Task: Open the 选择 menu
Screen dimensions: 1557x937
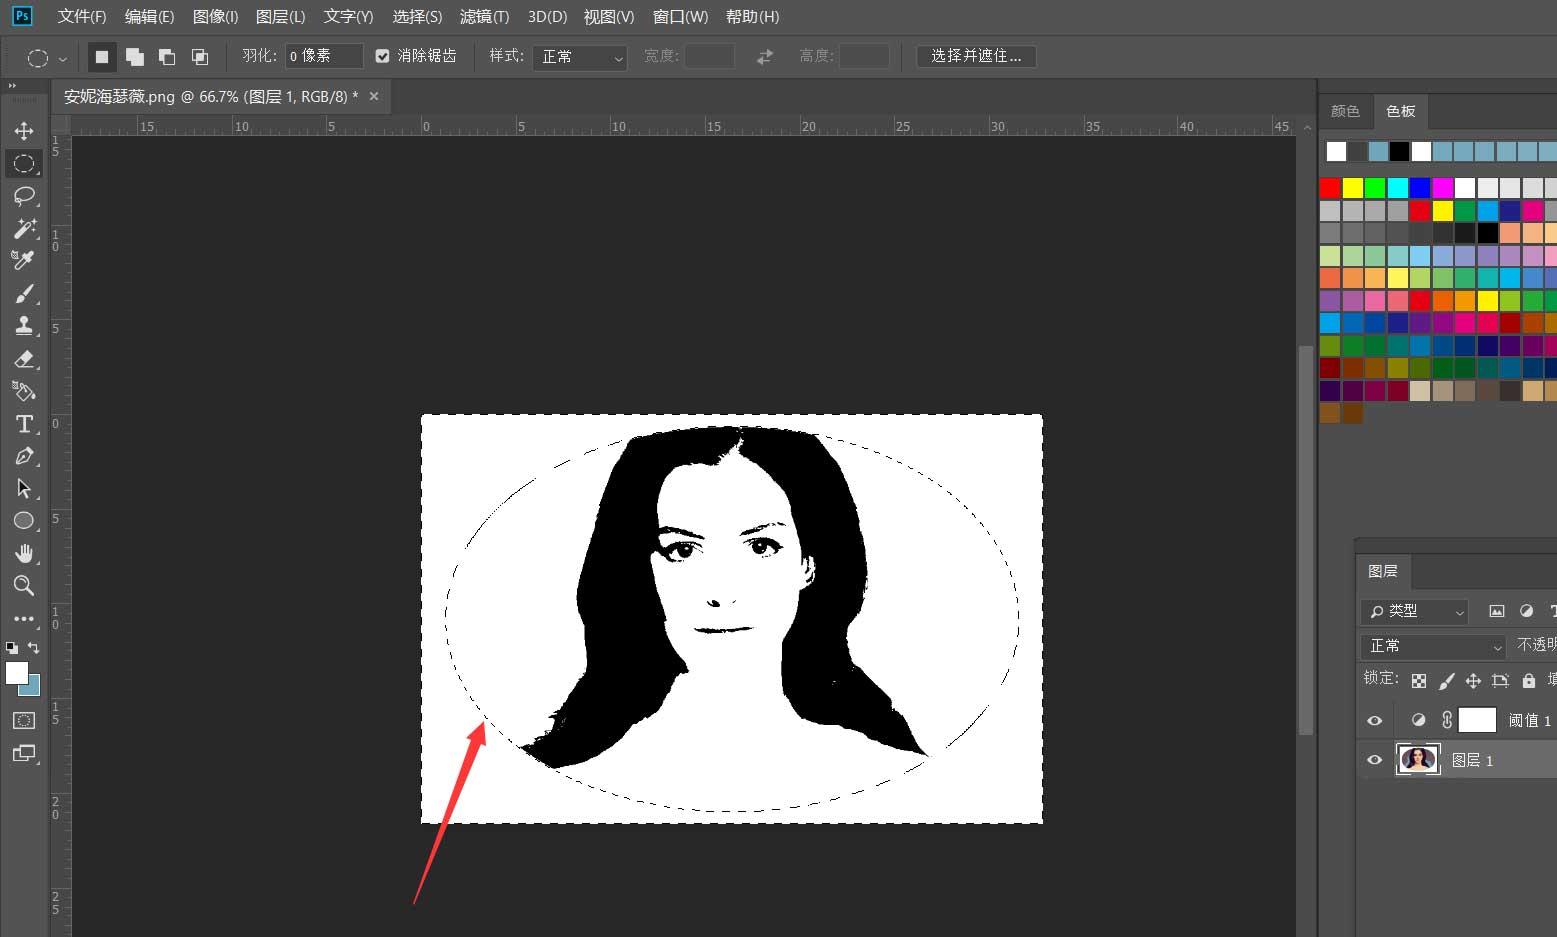Action: [x=417, y=17]
